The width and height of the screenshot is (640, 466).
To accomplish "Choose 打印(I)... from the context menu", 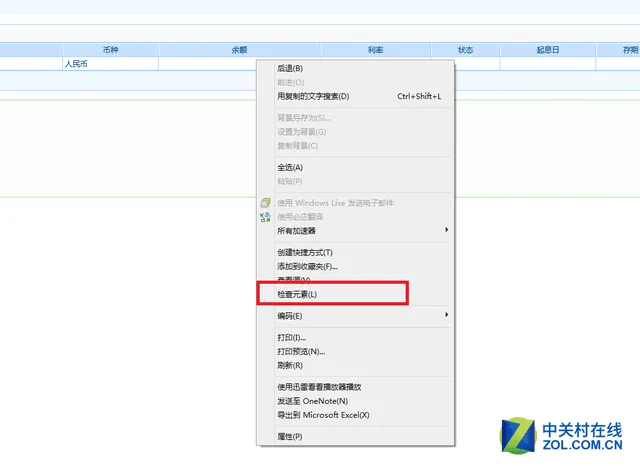I will (355, 337).
